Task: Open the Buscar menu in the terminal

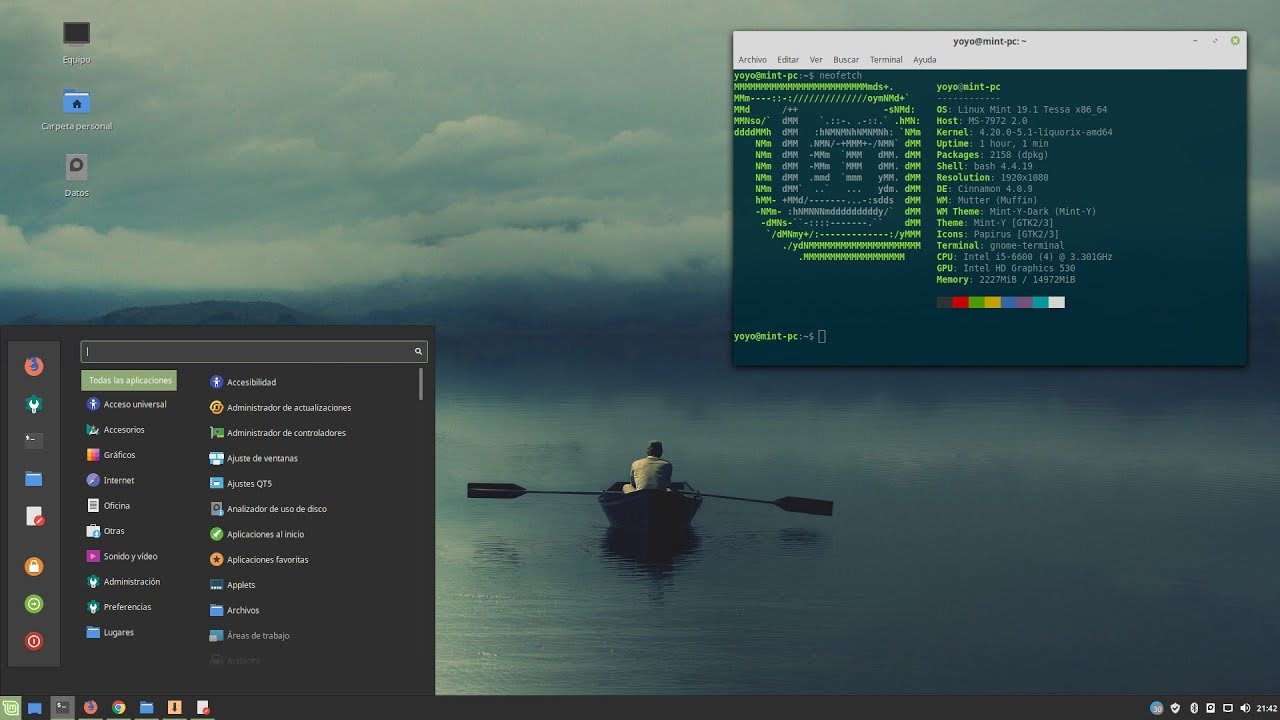Action: (846, 60)
